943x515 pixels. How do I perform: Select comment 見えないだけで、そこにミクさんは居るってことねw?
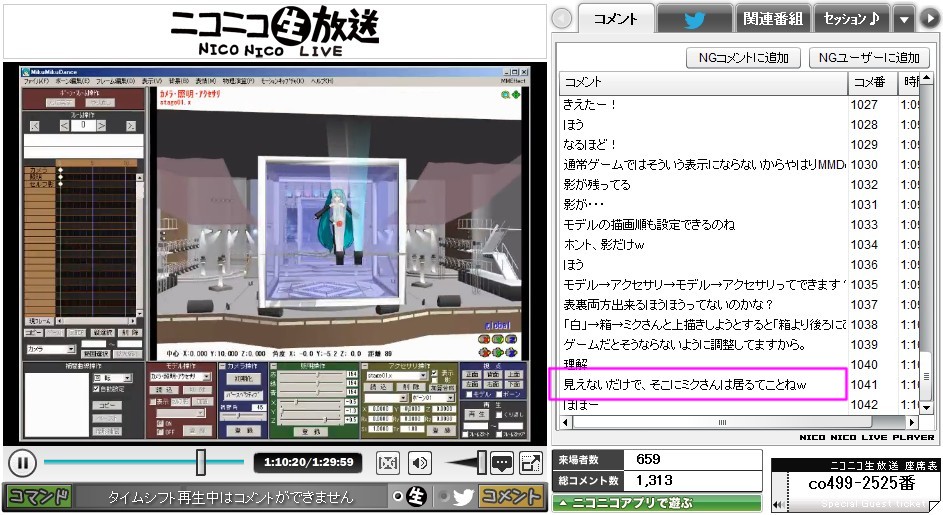click(x=738, y=384)
